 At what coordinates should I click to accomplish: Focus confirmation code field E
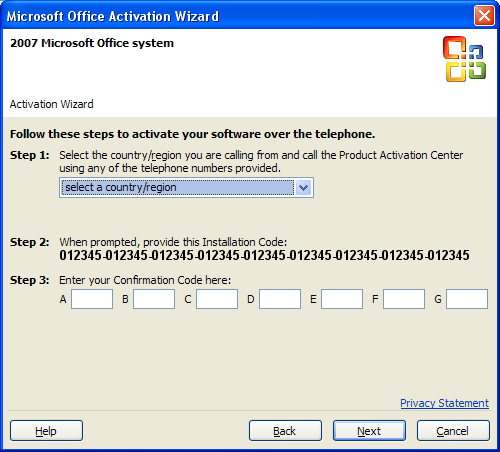tap(342, 299)
